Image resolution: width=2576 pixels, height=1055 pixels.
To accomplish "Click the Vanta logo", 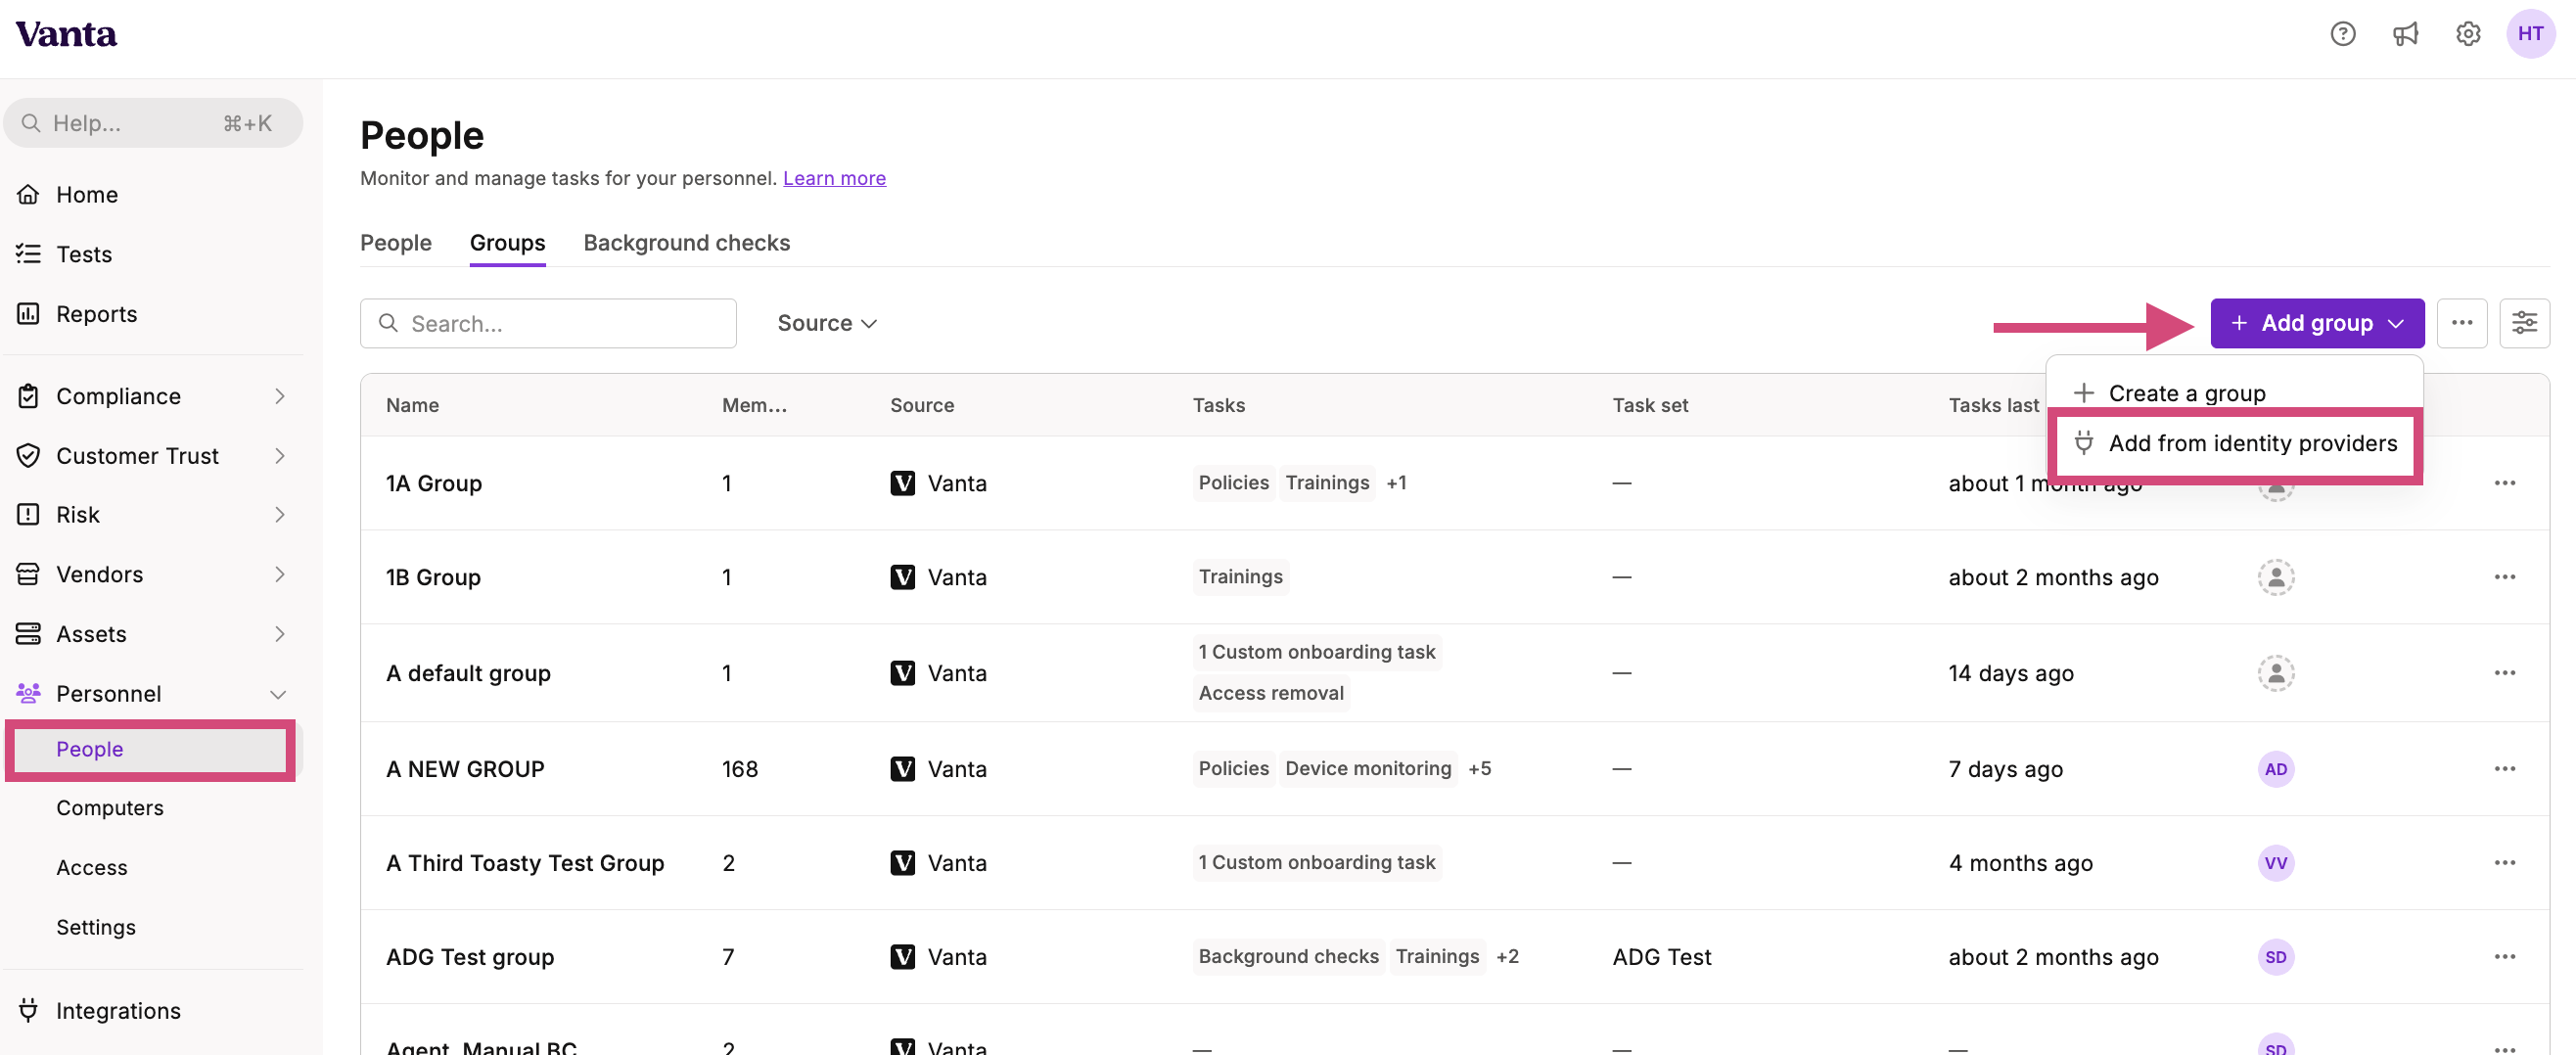I will (66, 34).
